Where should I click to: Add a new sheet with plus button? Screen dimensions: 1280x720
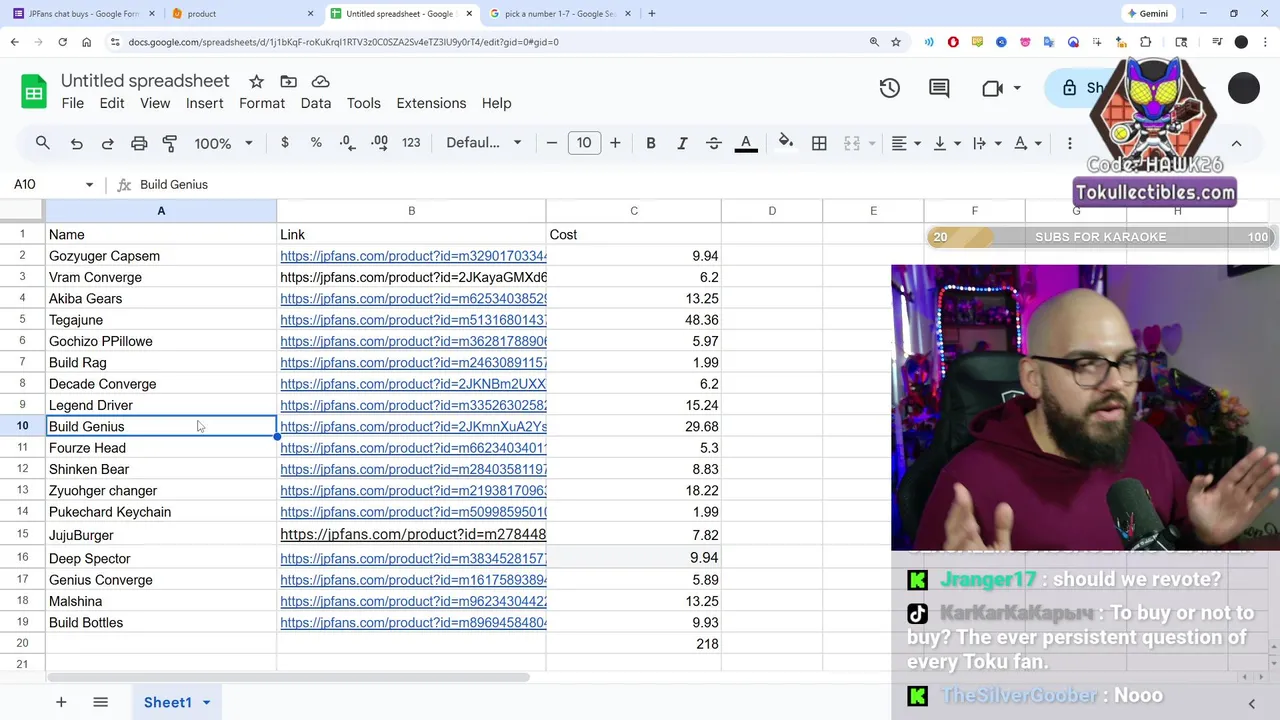(x=61, y=702)
